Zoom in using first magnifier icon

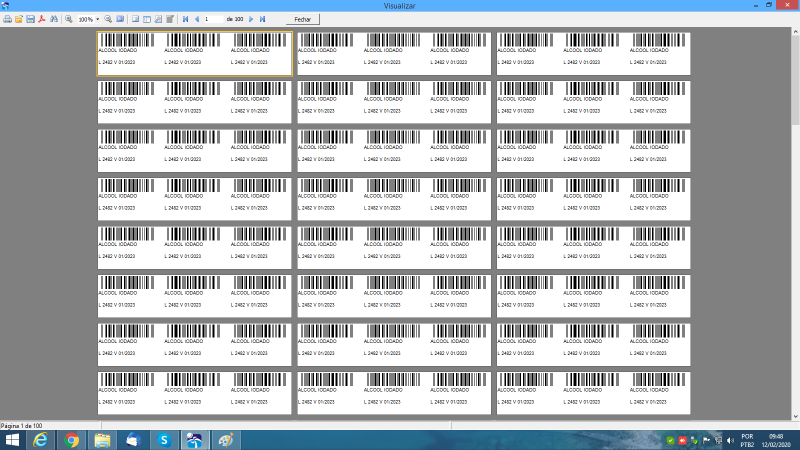69,19
